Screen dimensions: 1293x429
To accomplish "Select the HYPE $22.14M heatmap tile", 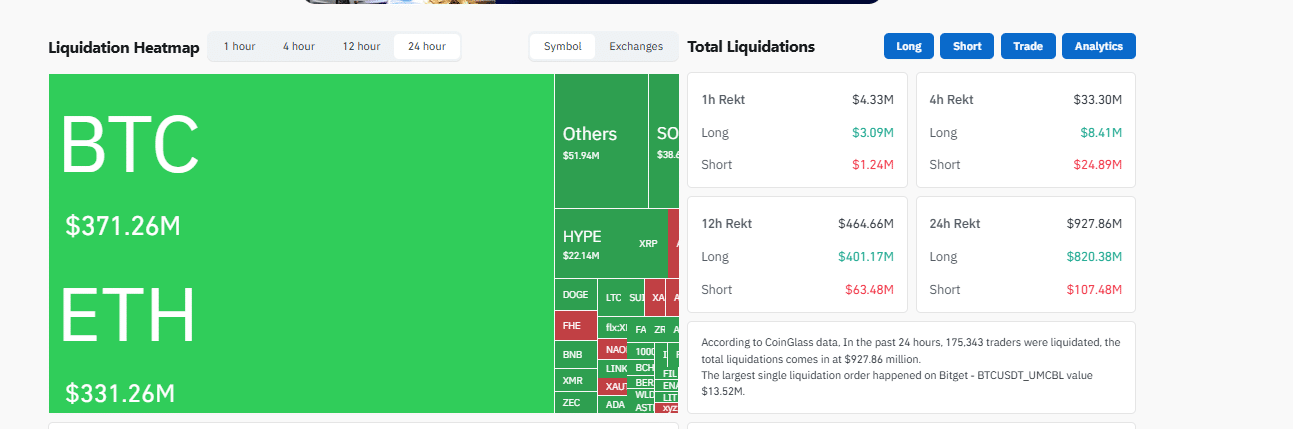I will click(x=592, y=243).
